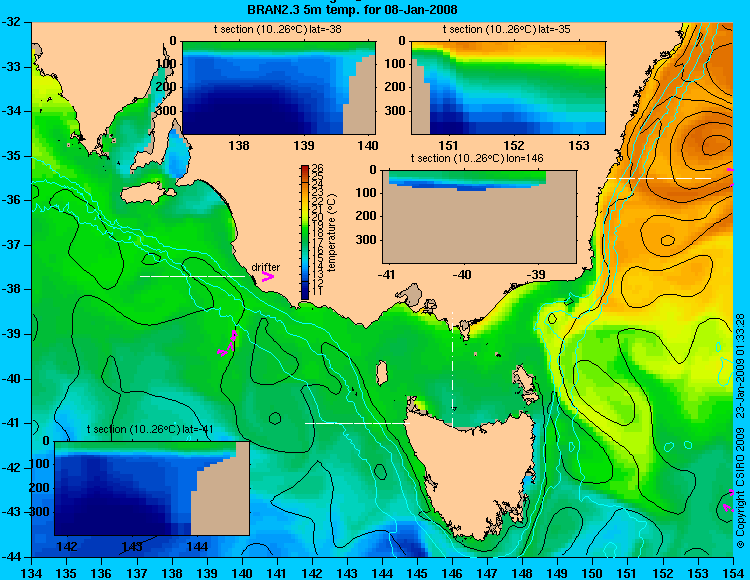Image resolution: width=750 pixels, height=580 pixels.
Task: Click the '142' tick of lat=-41 inset
Action: tap(67, 546)
